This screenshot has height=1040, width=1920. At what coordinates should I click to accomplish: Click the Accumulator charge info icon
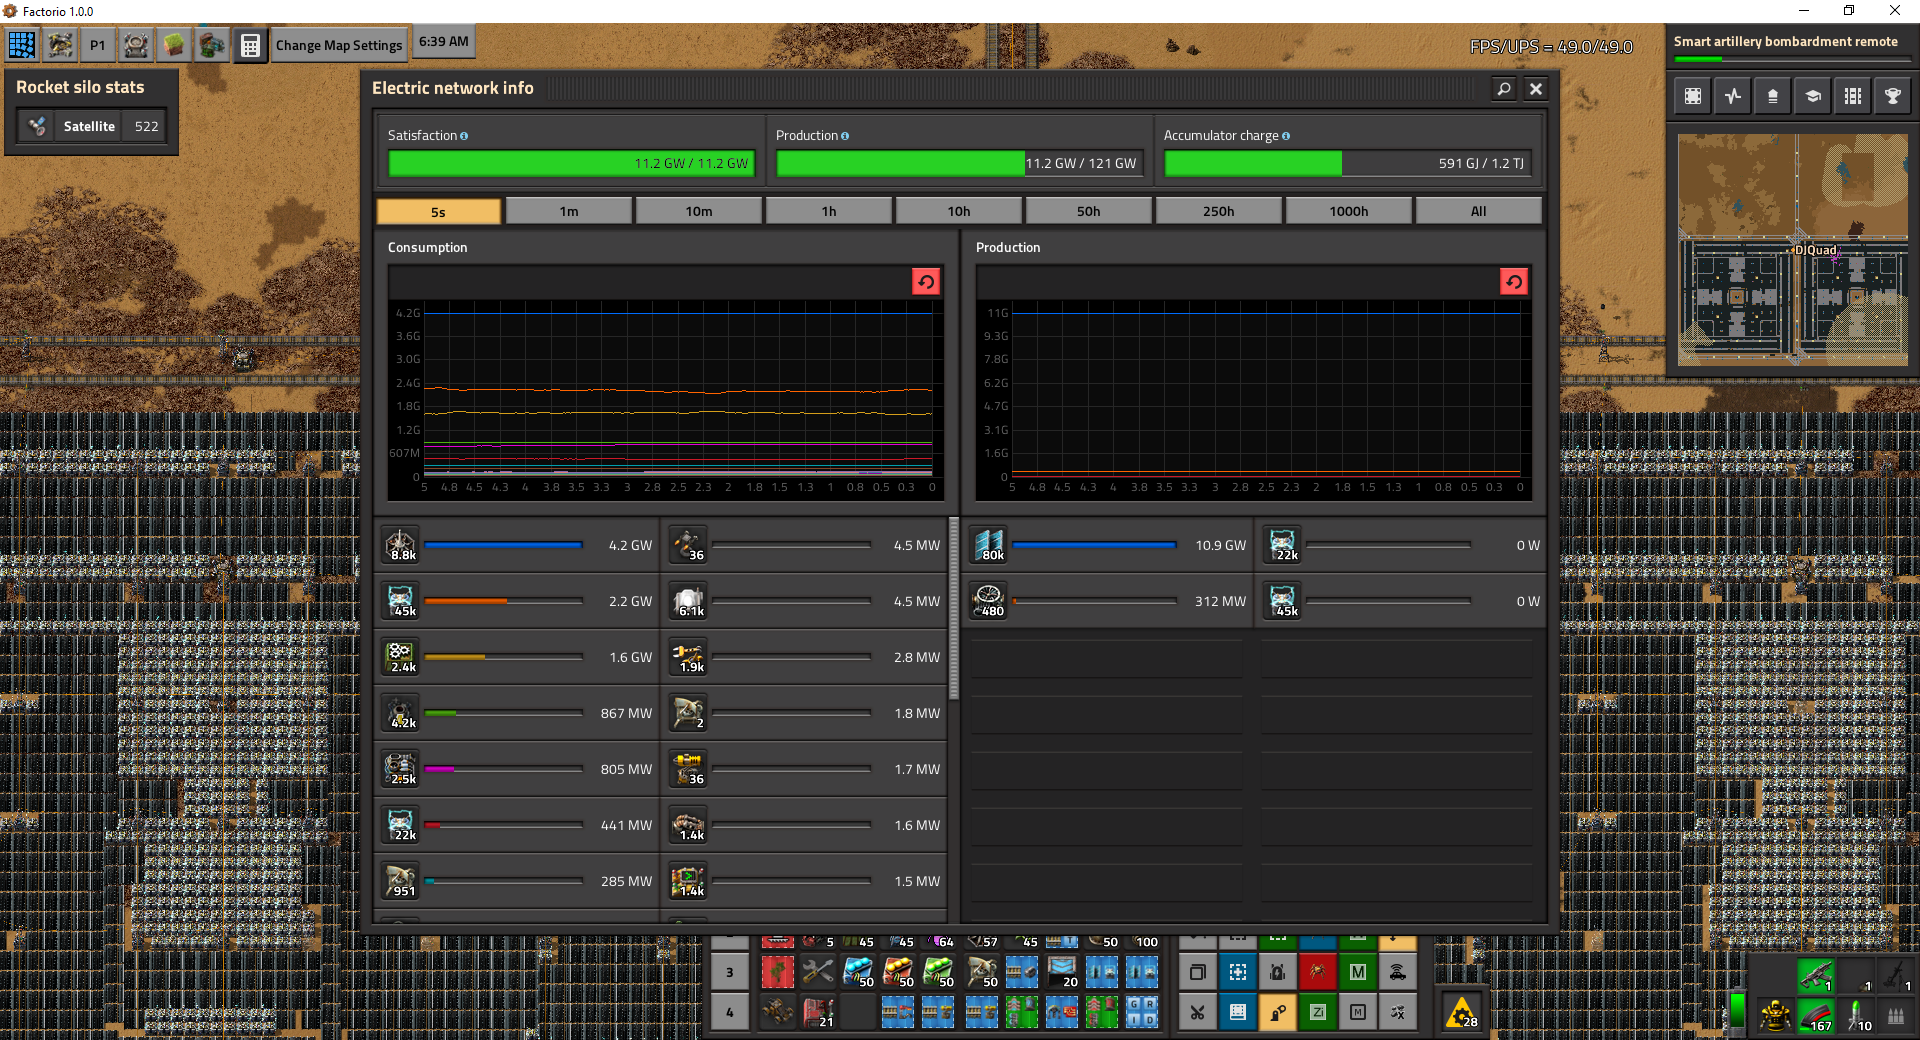[x=1286, y=136]
